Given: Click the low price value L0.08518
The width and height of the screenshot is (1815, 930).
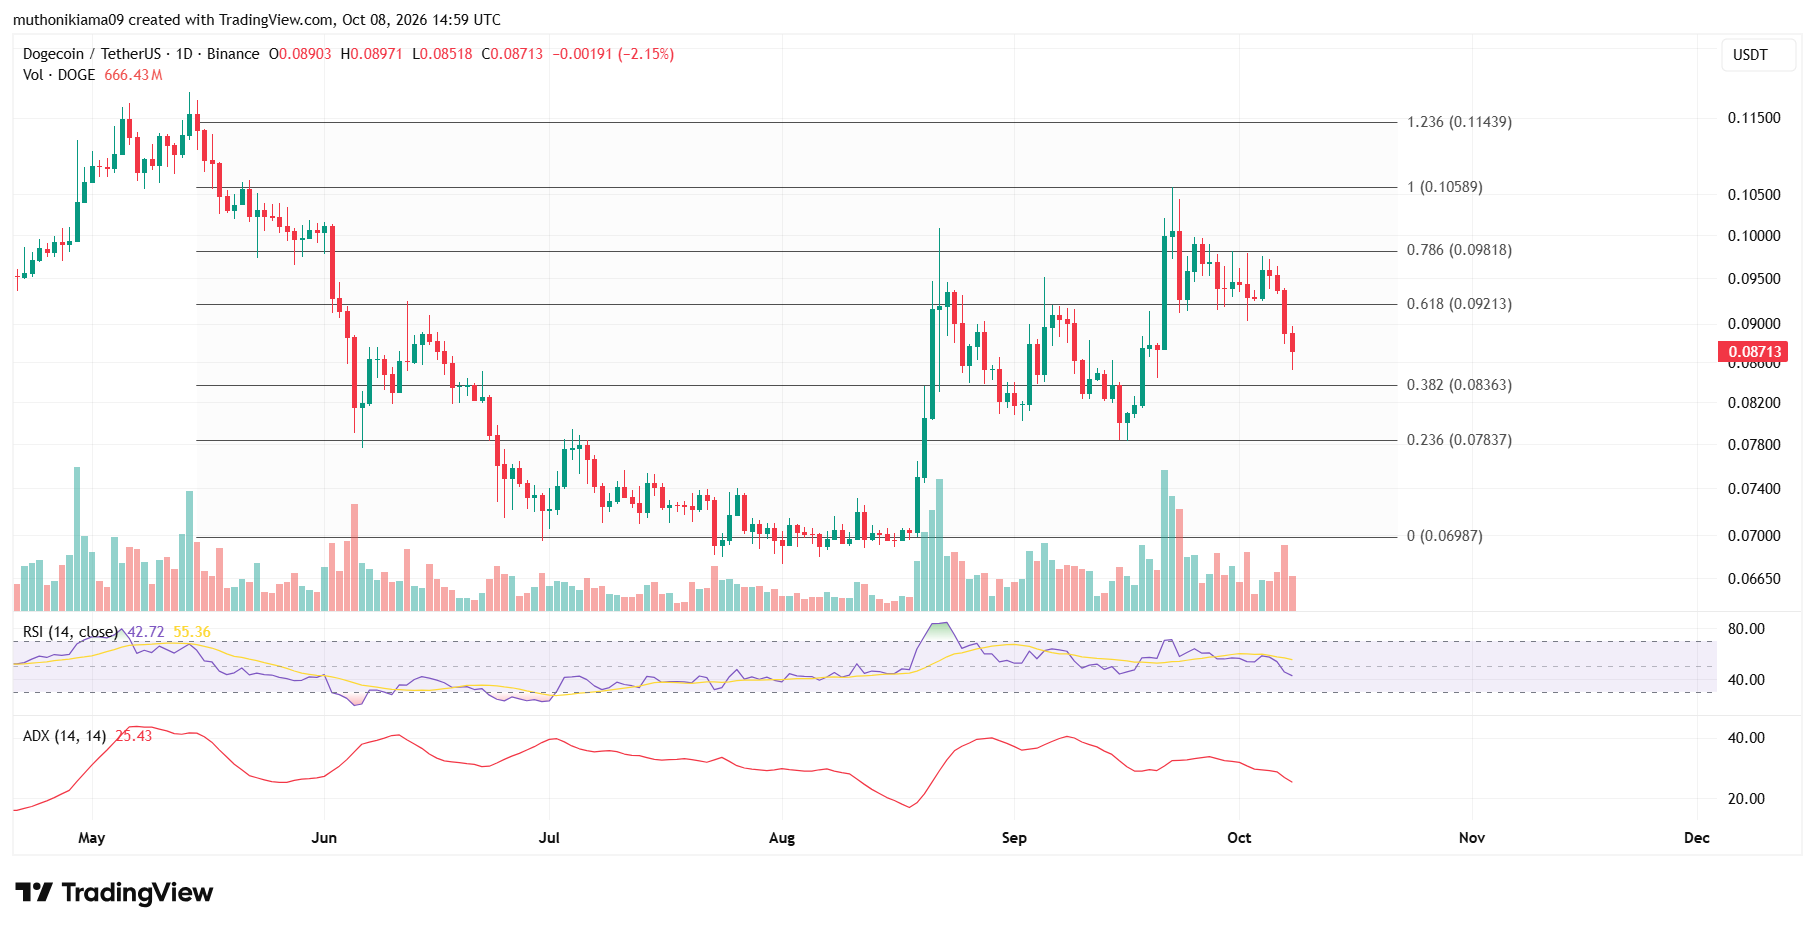Looking at the screenshot, I should 442,54.
